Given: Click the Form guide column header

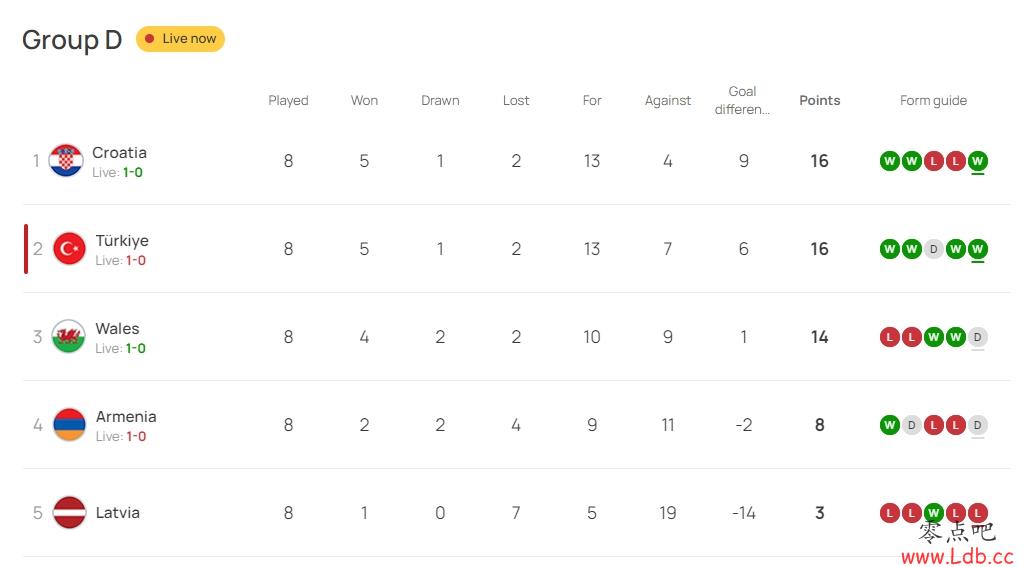Looking at the screenshot, I should coord(933,100).
